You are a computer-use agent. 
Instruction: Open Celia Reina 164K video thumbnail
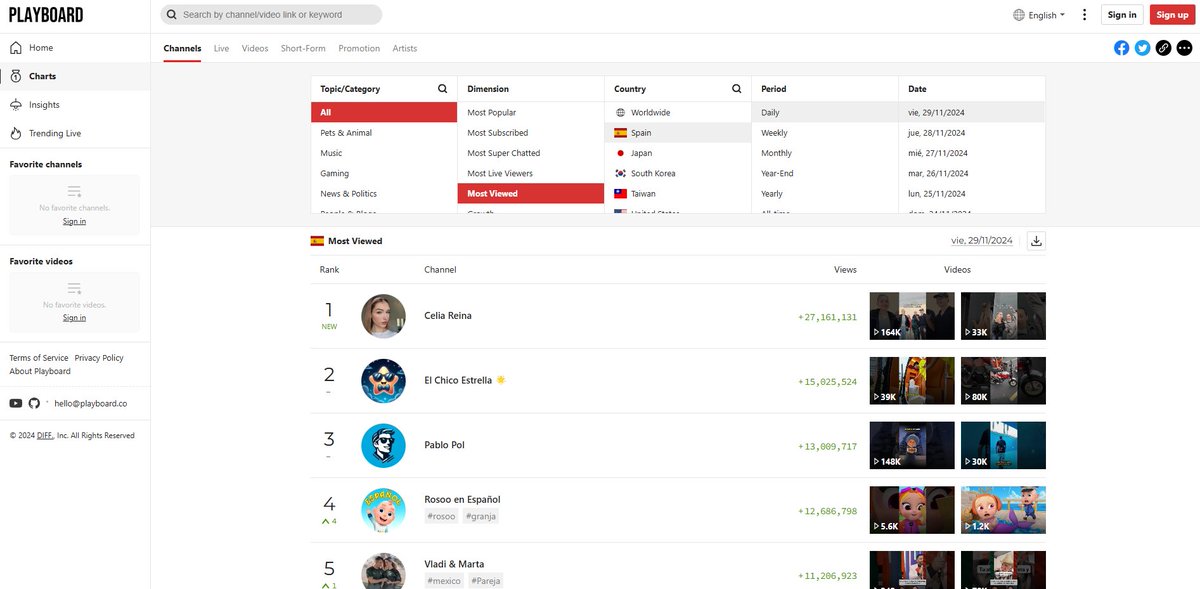click(x=912, y=316)
